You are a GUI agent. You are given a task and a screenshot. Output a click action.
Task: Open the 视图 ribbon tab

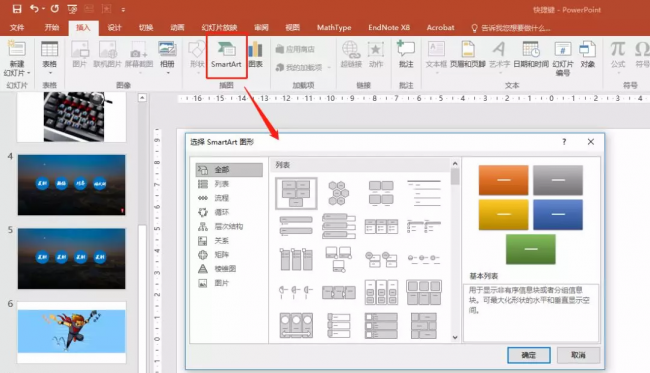[292, 28]
